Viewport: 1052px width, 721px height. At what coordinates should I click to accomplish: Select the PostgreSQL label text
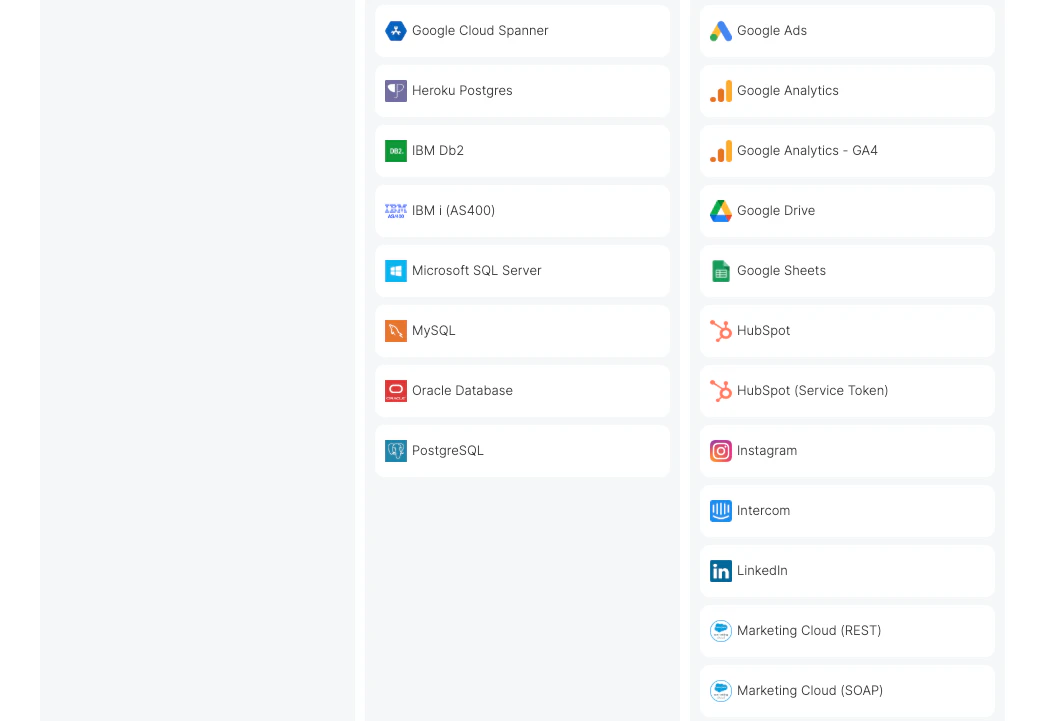point(448,451)
